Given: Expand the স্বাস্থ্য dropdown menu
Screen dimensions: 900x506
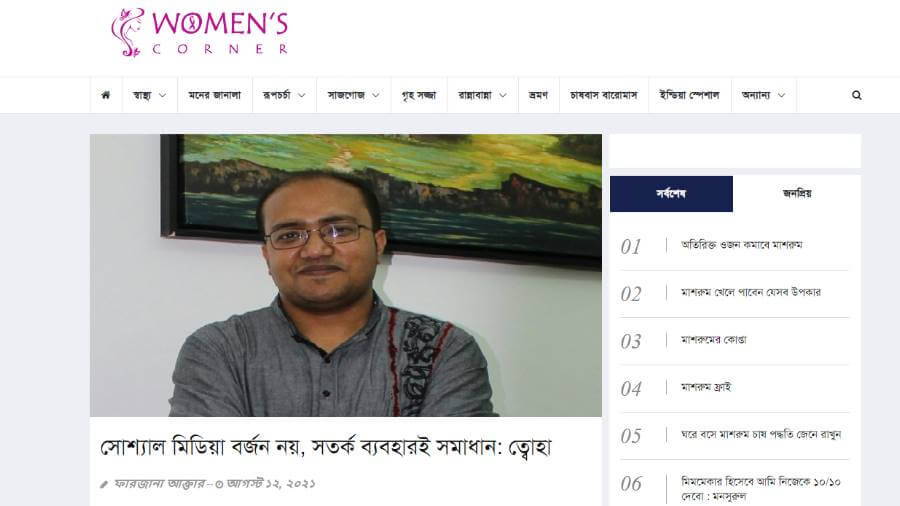Looking at the screenshot, I should [149, 95].
